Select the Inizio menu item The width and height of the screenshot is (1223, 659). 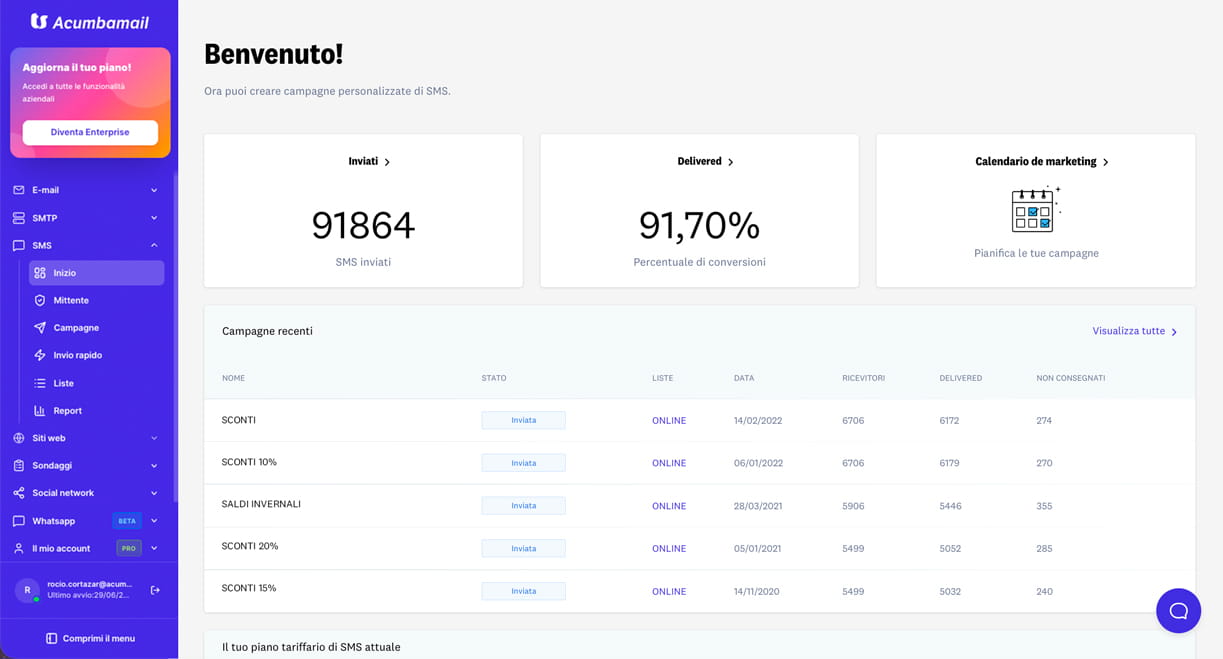click(x=96, y=273)
